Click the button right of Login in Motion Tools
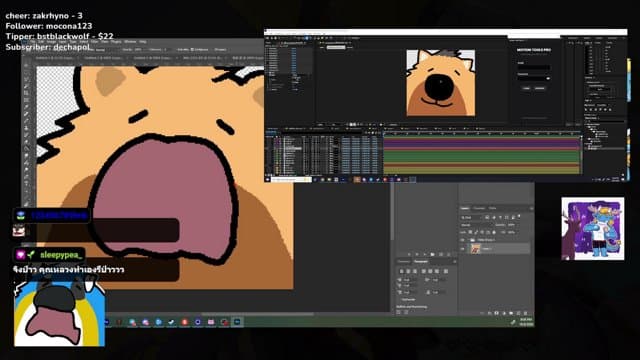This screenshot has width=640, height=360. click(x=540, y=88)
